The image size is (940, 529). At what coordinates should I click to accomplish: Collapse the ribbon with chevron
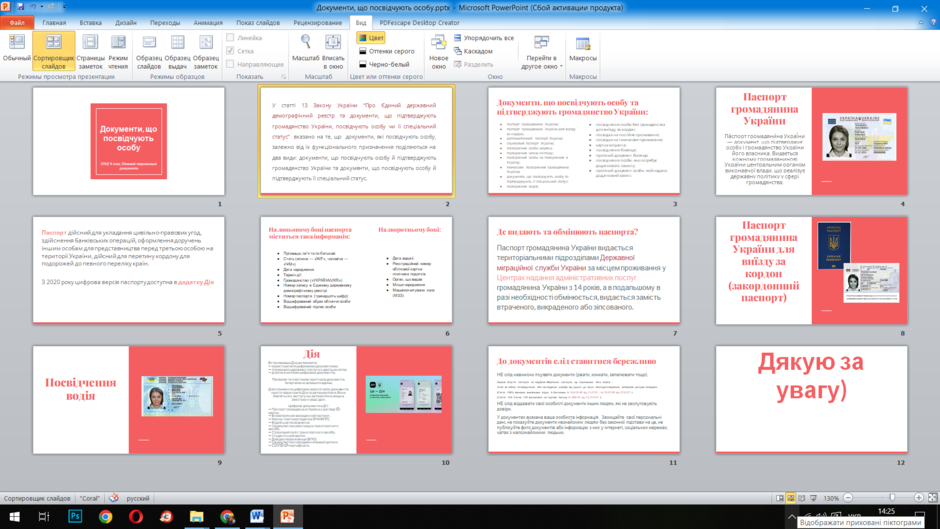(x=921, y=23)
